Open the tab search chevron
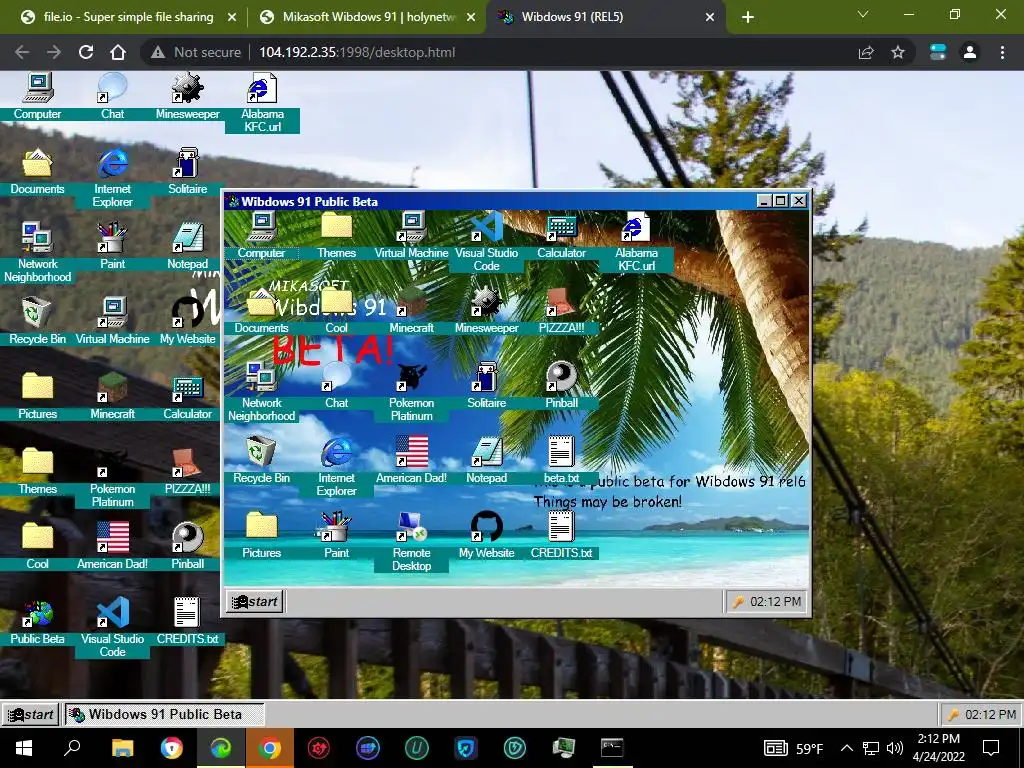 863,14
